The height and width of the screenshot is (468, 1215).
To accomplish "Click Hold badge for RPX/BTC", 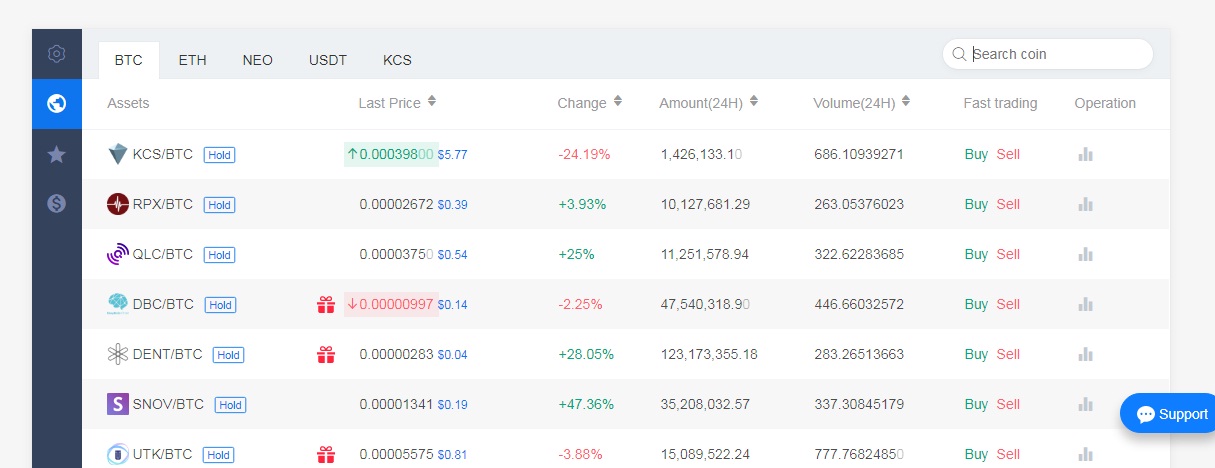I will point(219,205).
